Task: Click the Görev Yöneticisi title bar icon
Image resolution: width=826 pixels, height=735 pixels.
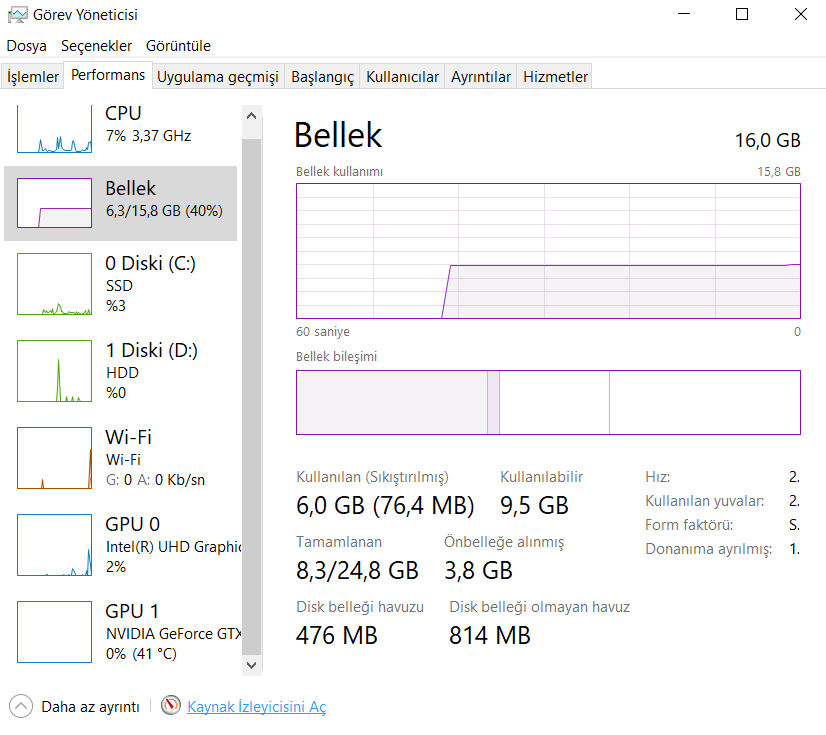Action: pos(17,15)
